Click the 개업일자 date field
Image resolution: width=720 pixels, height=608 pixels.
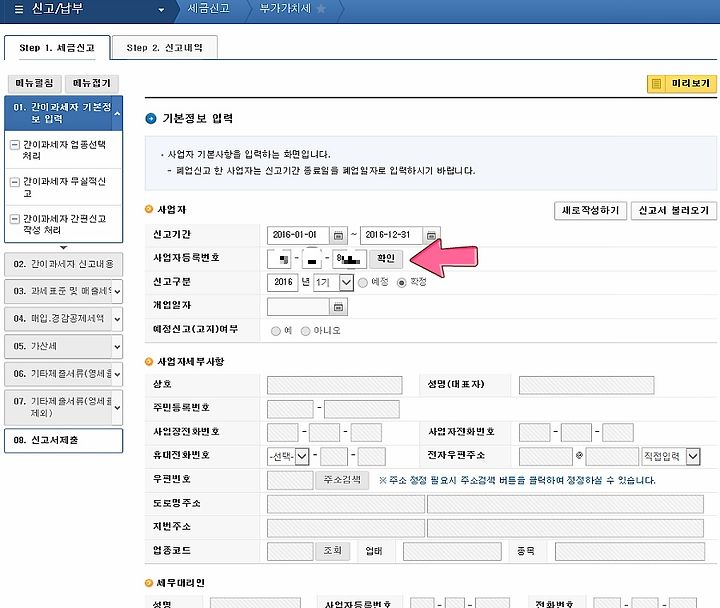click(298, 307)
